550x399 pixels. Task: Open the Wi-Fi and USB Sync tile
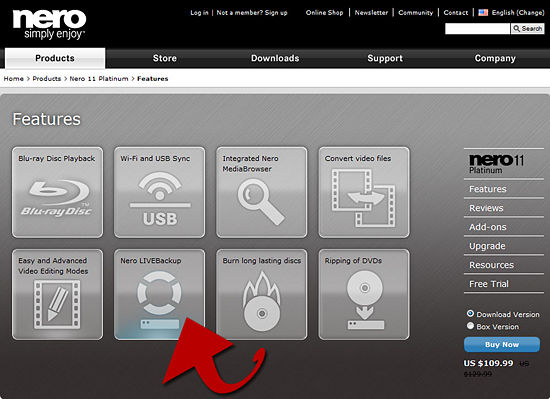click(160, 192)
